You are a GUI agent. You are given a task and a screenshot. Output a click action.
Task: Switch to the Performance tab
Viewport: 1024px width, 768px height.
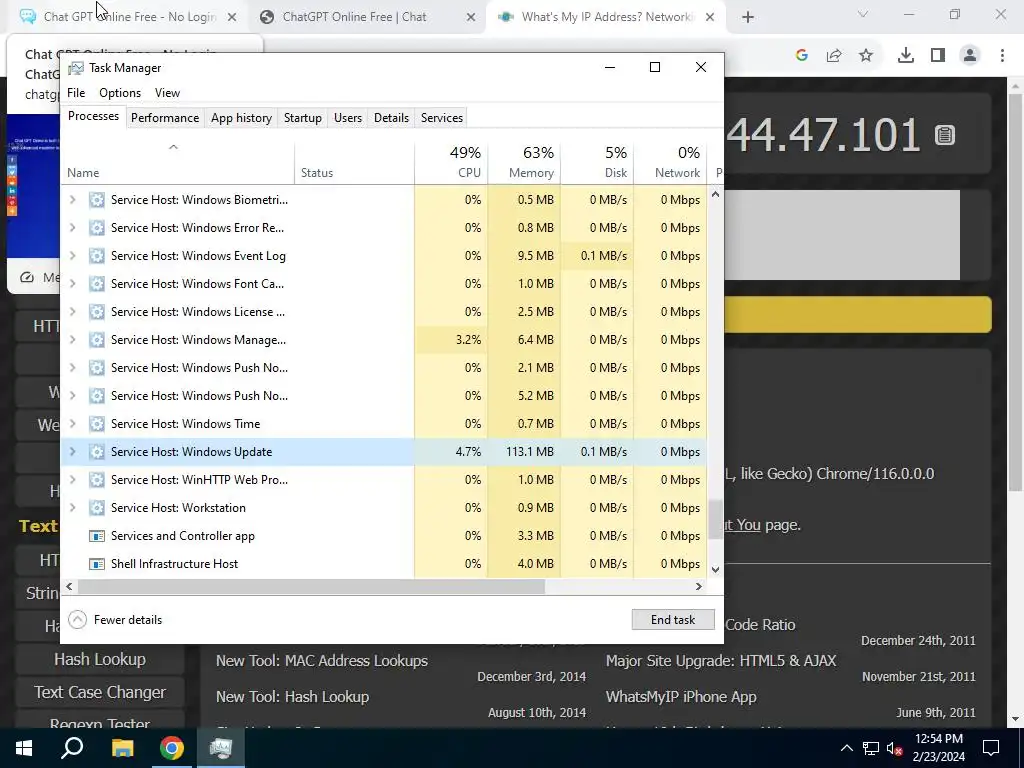tap(165, 118)
